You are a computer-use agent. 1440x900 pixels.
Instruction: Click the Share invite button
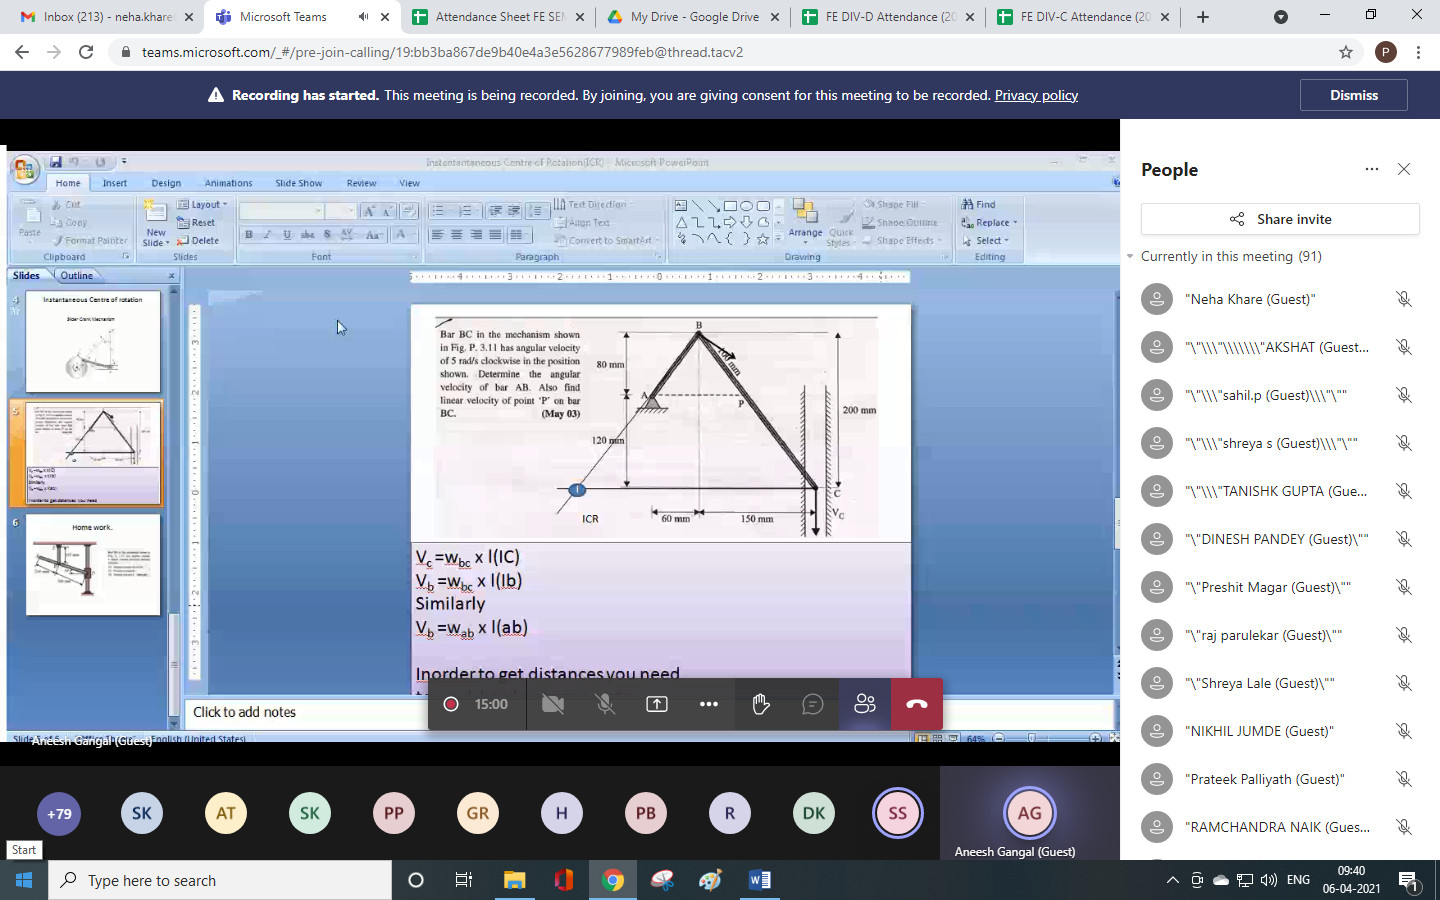[1280, 219]
